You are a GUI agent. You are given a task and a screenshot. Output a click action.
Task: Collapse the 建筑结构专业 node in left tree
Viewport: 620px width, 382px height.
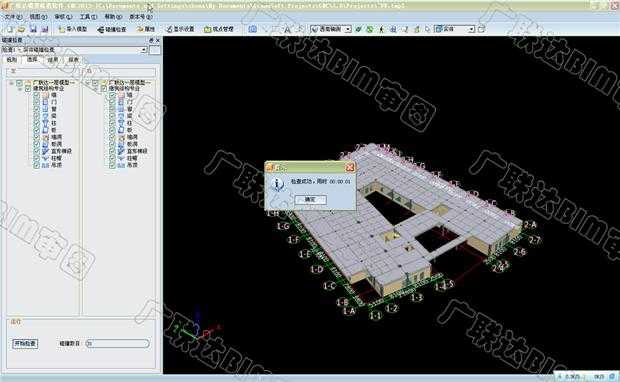(20, 89)
